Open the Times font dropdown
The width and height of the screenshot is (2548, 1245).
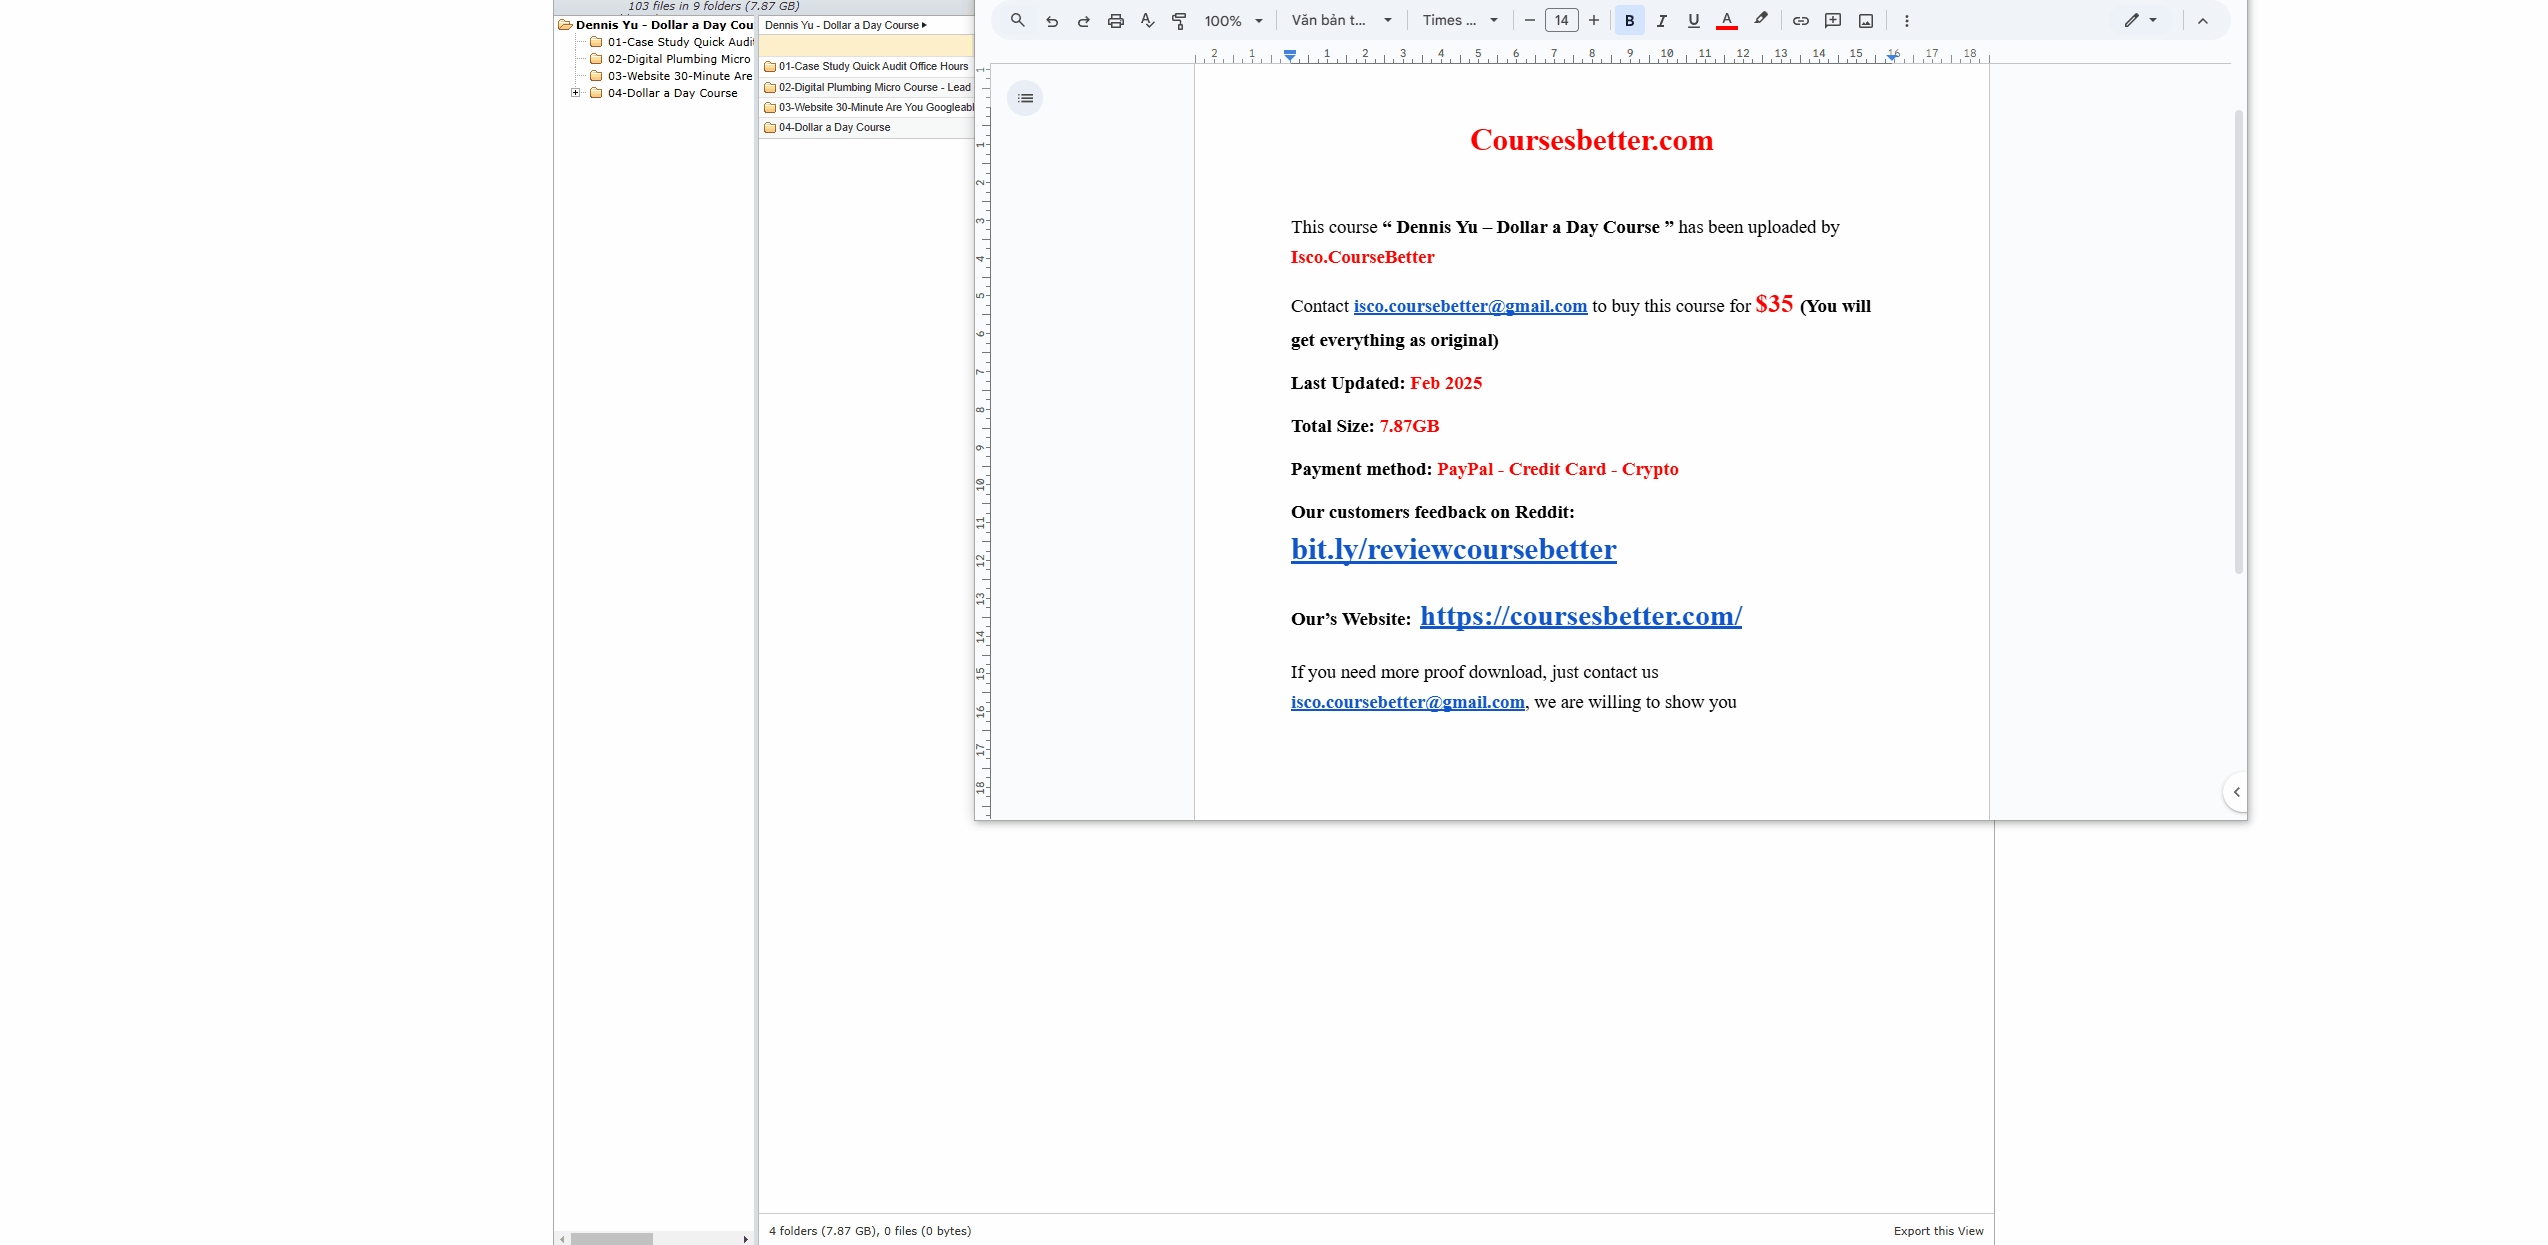1459,20
